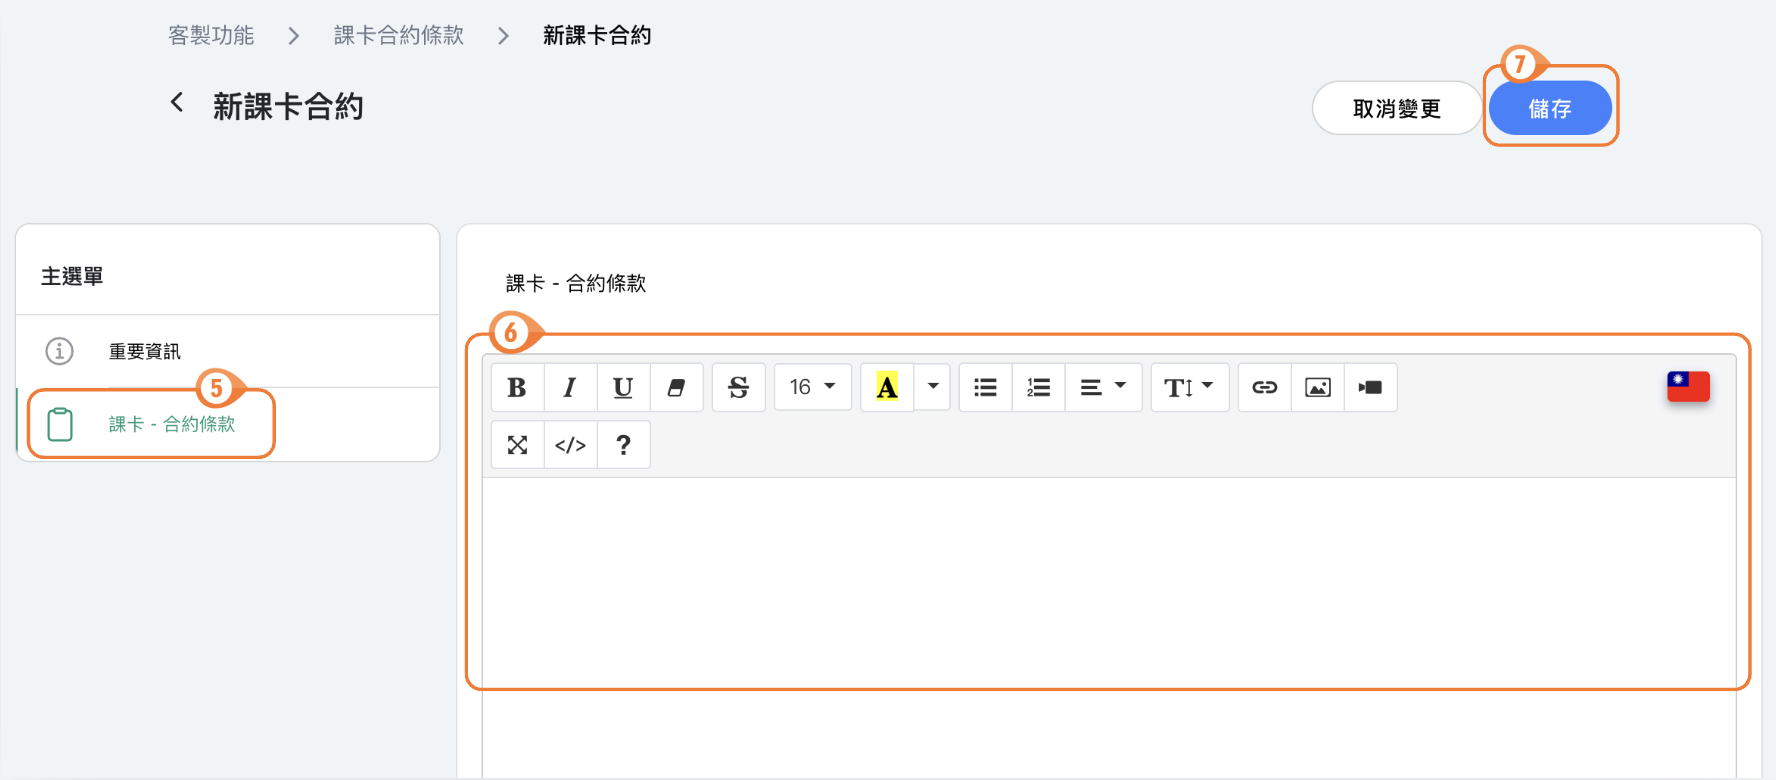Apply strikethrough to the text
Screen dimensions: 1776x780
(738, 388)
